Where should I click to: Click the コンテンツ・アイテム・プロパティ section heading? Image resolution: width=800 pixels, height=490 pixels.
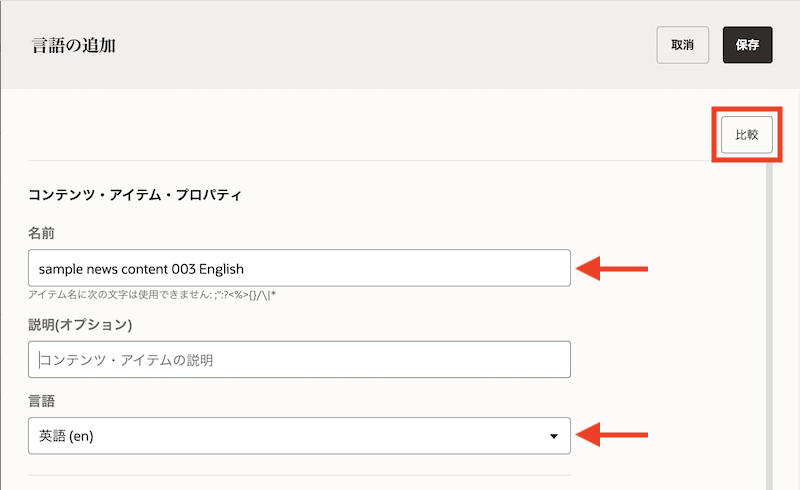(135, 195)
